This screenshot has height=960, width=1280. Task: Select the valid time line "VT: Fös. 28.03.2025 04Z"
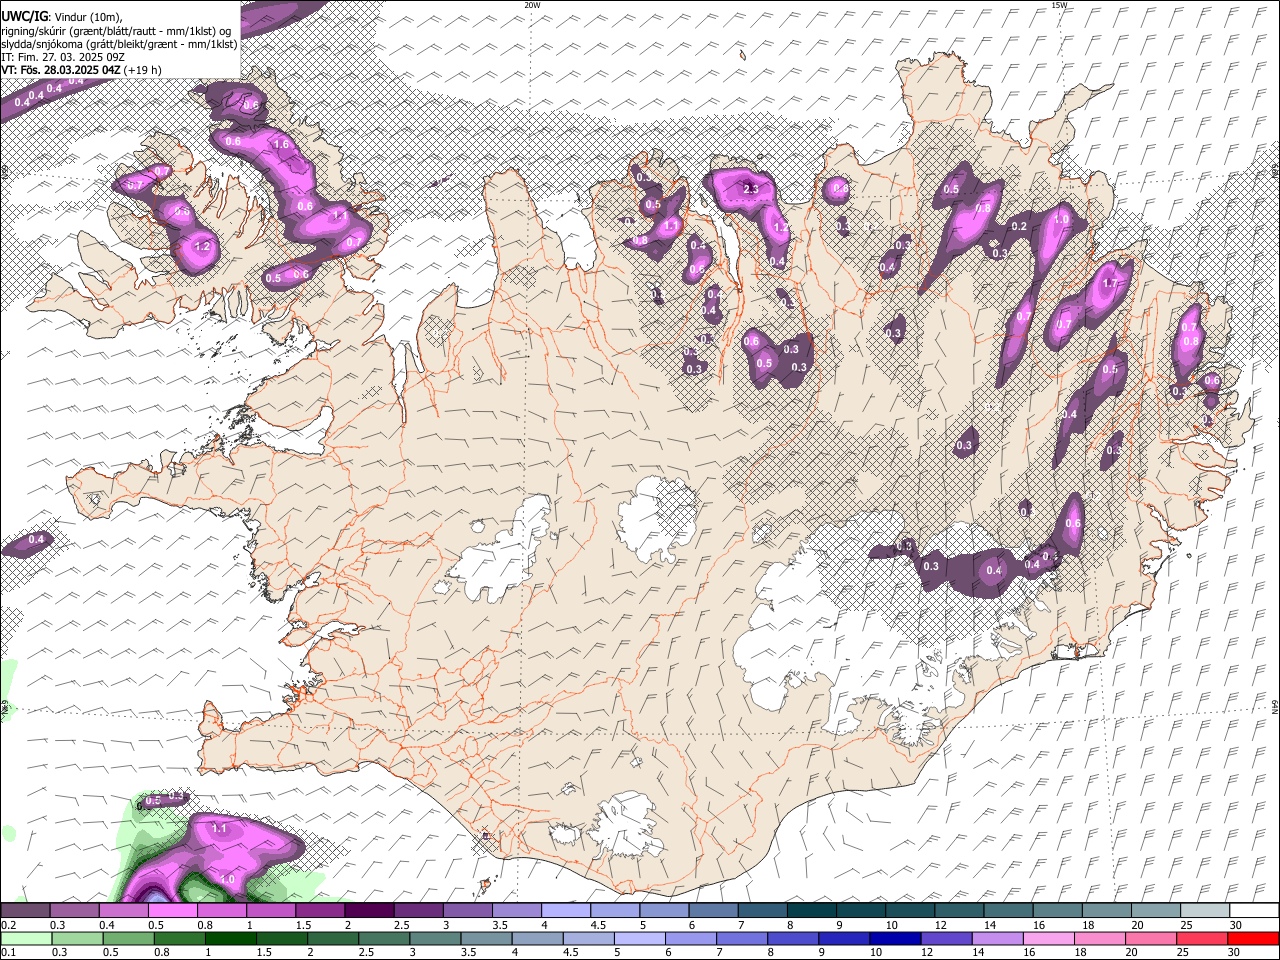click(61, 70)
